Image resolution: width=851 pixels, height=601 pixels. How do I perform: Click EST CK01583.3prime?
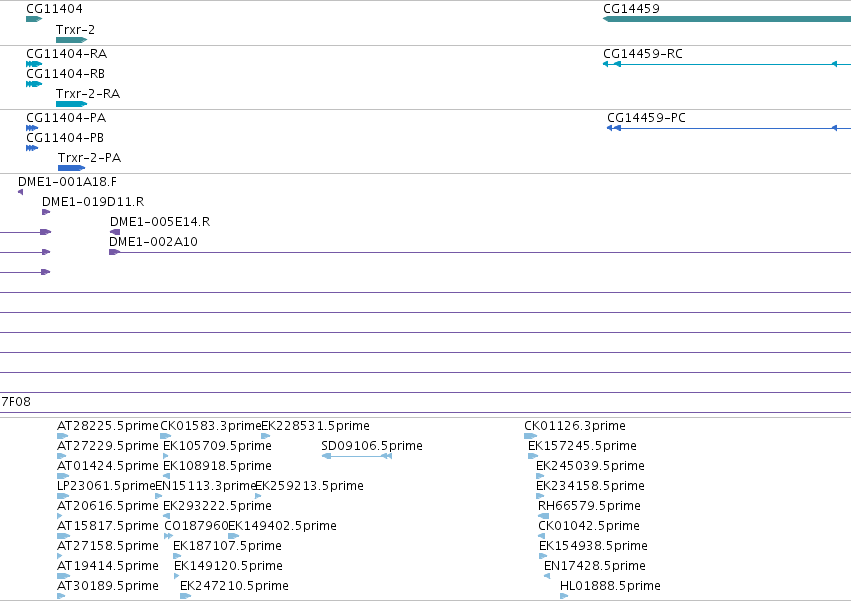(x=211, y=426)
